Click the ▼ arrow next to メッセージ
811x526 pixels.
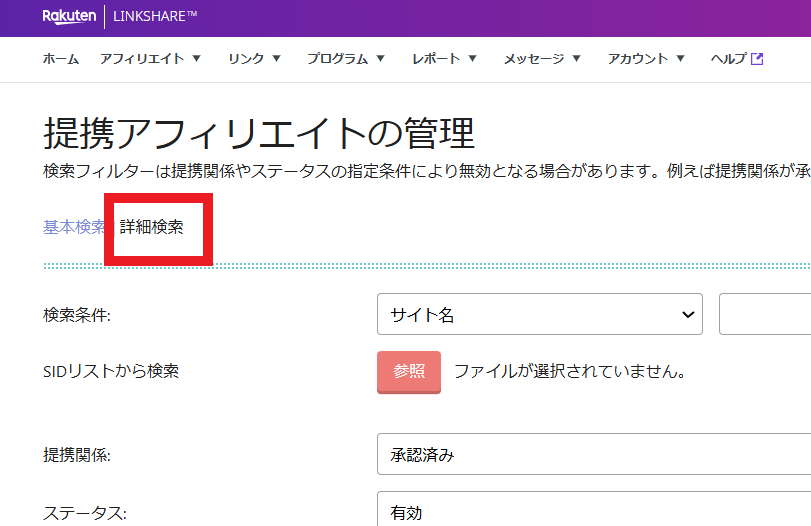point(577,59)
